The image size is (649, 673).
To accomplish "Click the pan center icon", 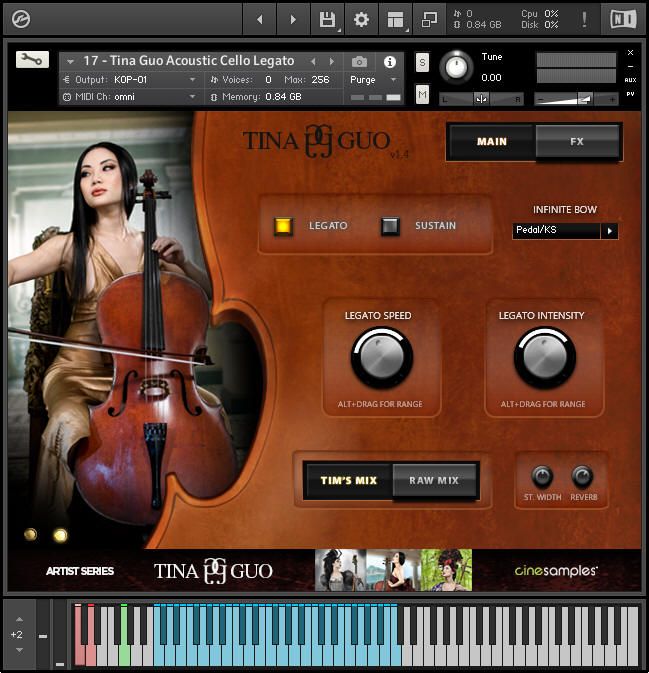I will (481, 99).
